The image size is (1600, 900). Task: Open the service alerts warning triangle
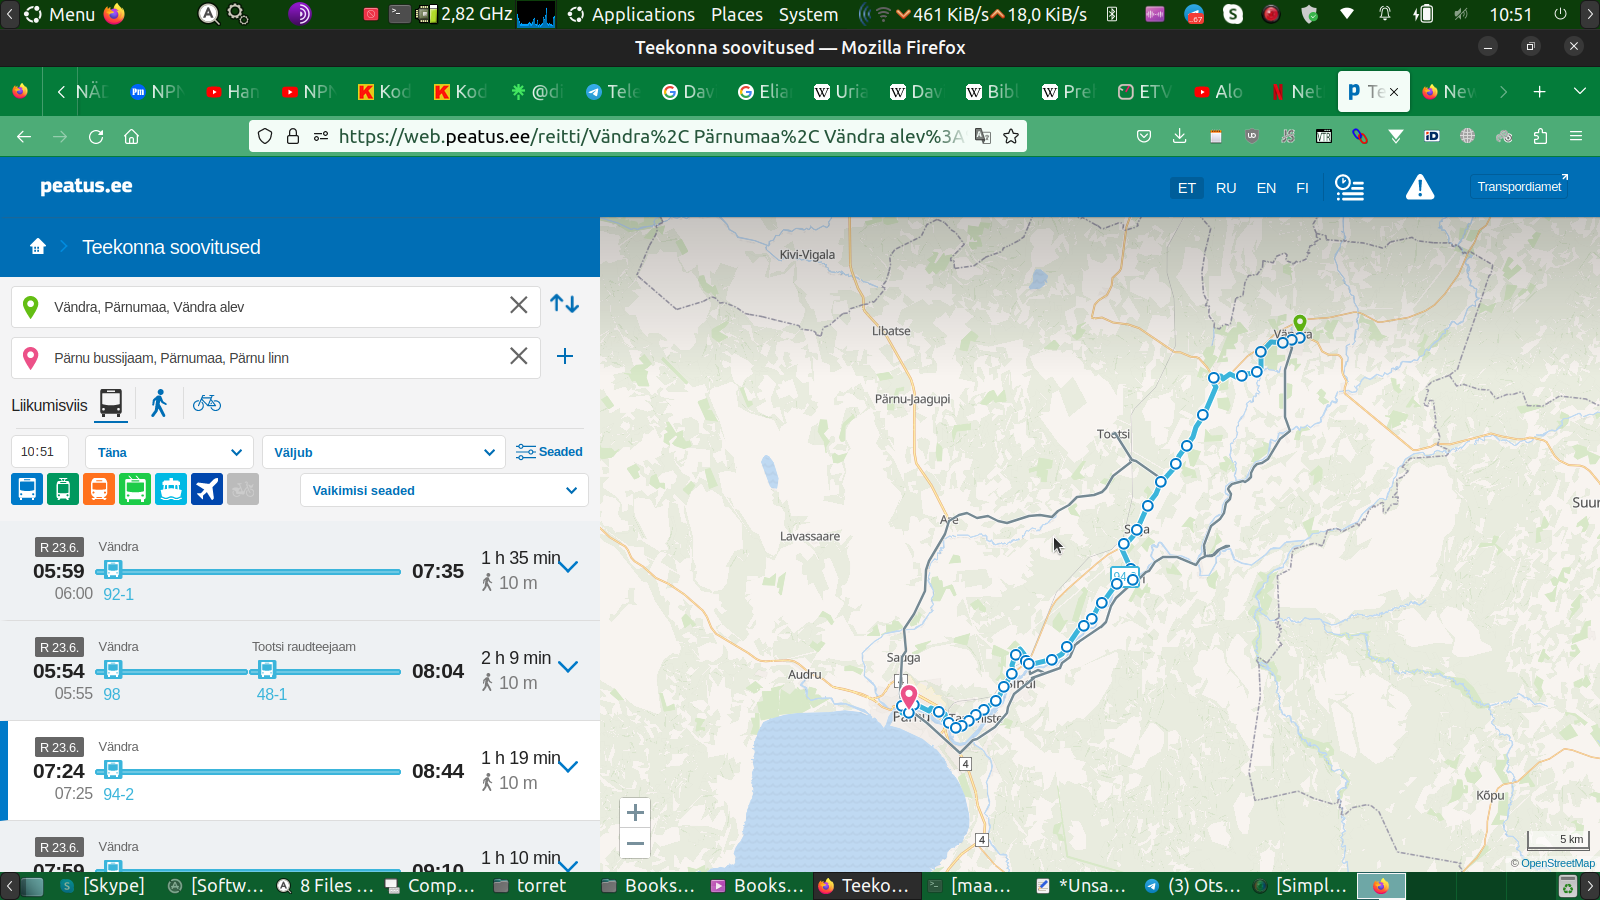pyautogui.click(x=1419, y=187)
